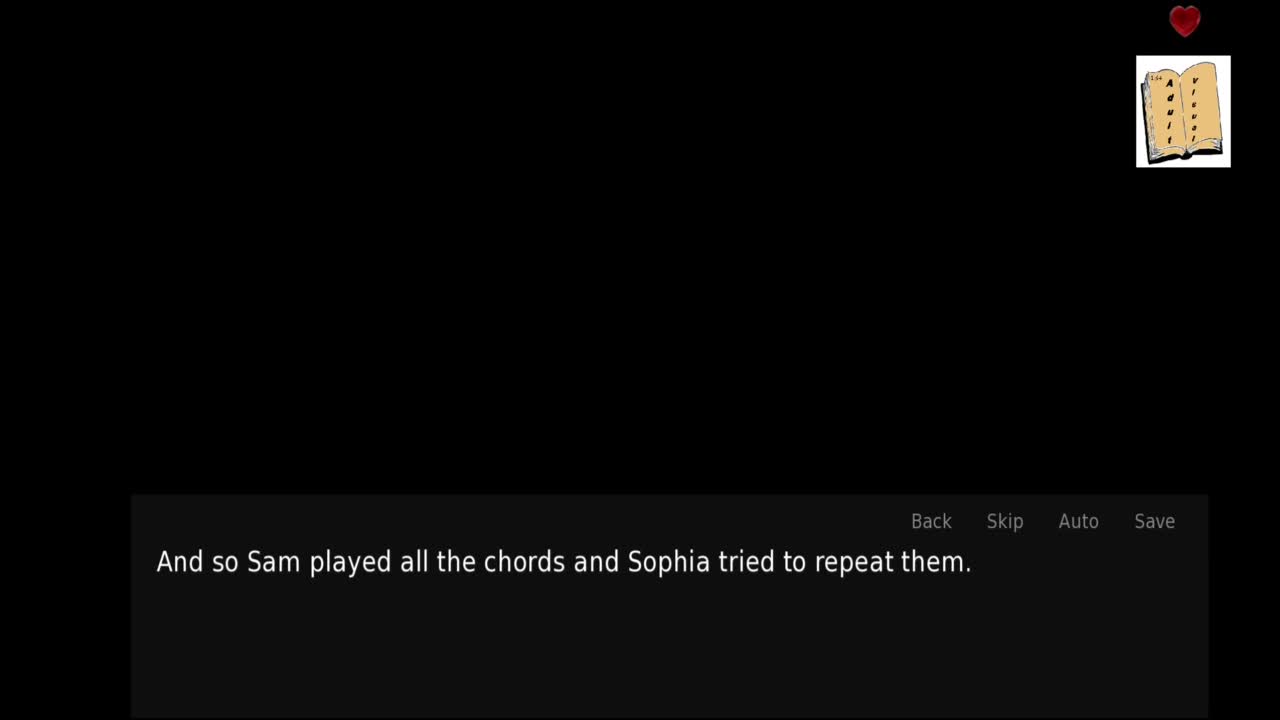Screen dimensions: 1280x720
Task: Enable Auto-advance for the dialogue
Action: pyautogui.click(x=1078, y=521)
